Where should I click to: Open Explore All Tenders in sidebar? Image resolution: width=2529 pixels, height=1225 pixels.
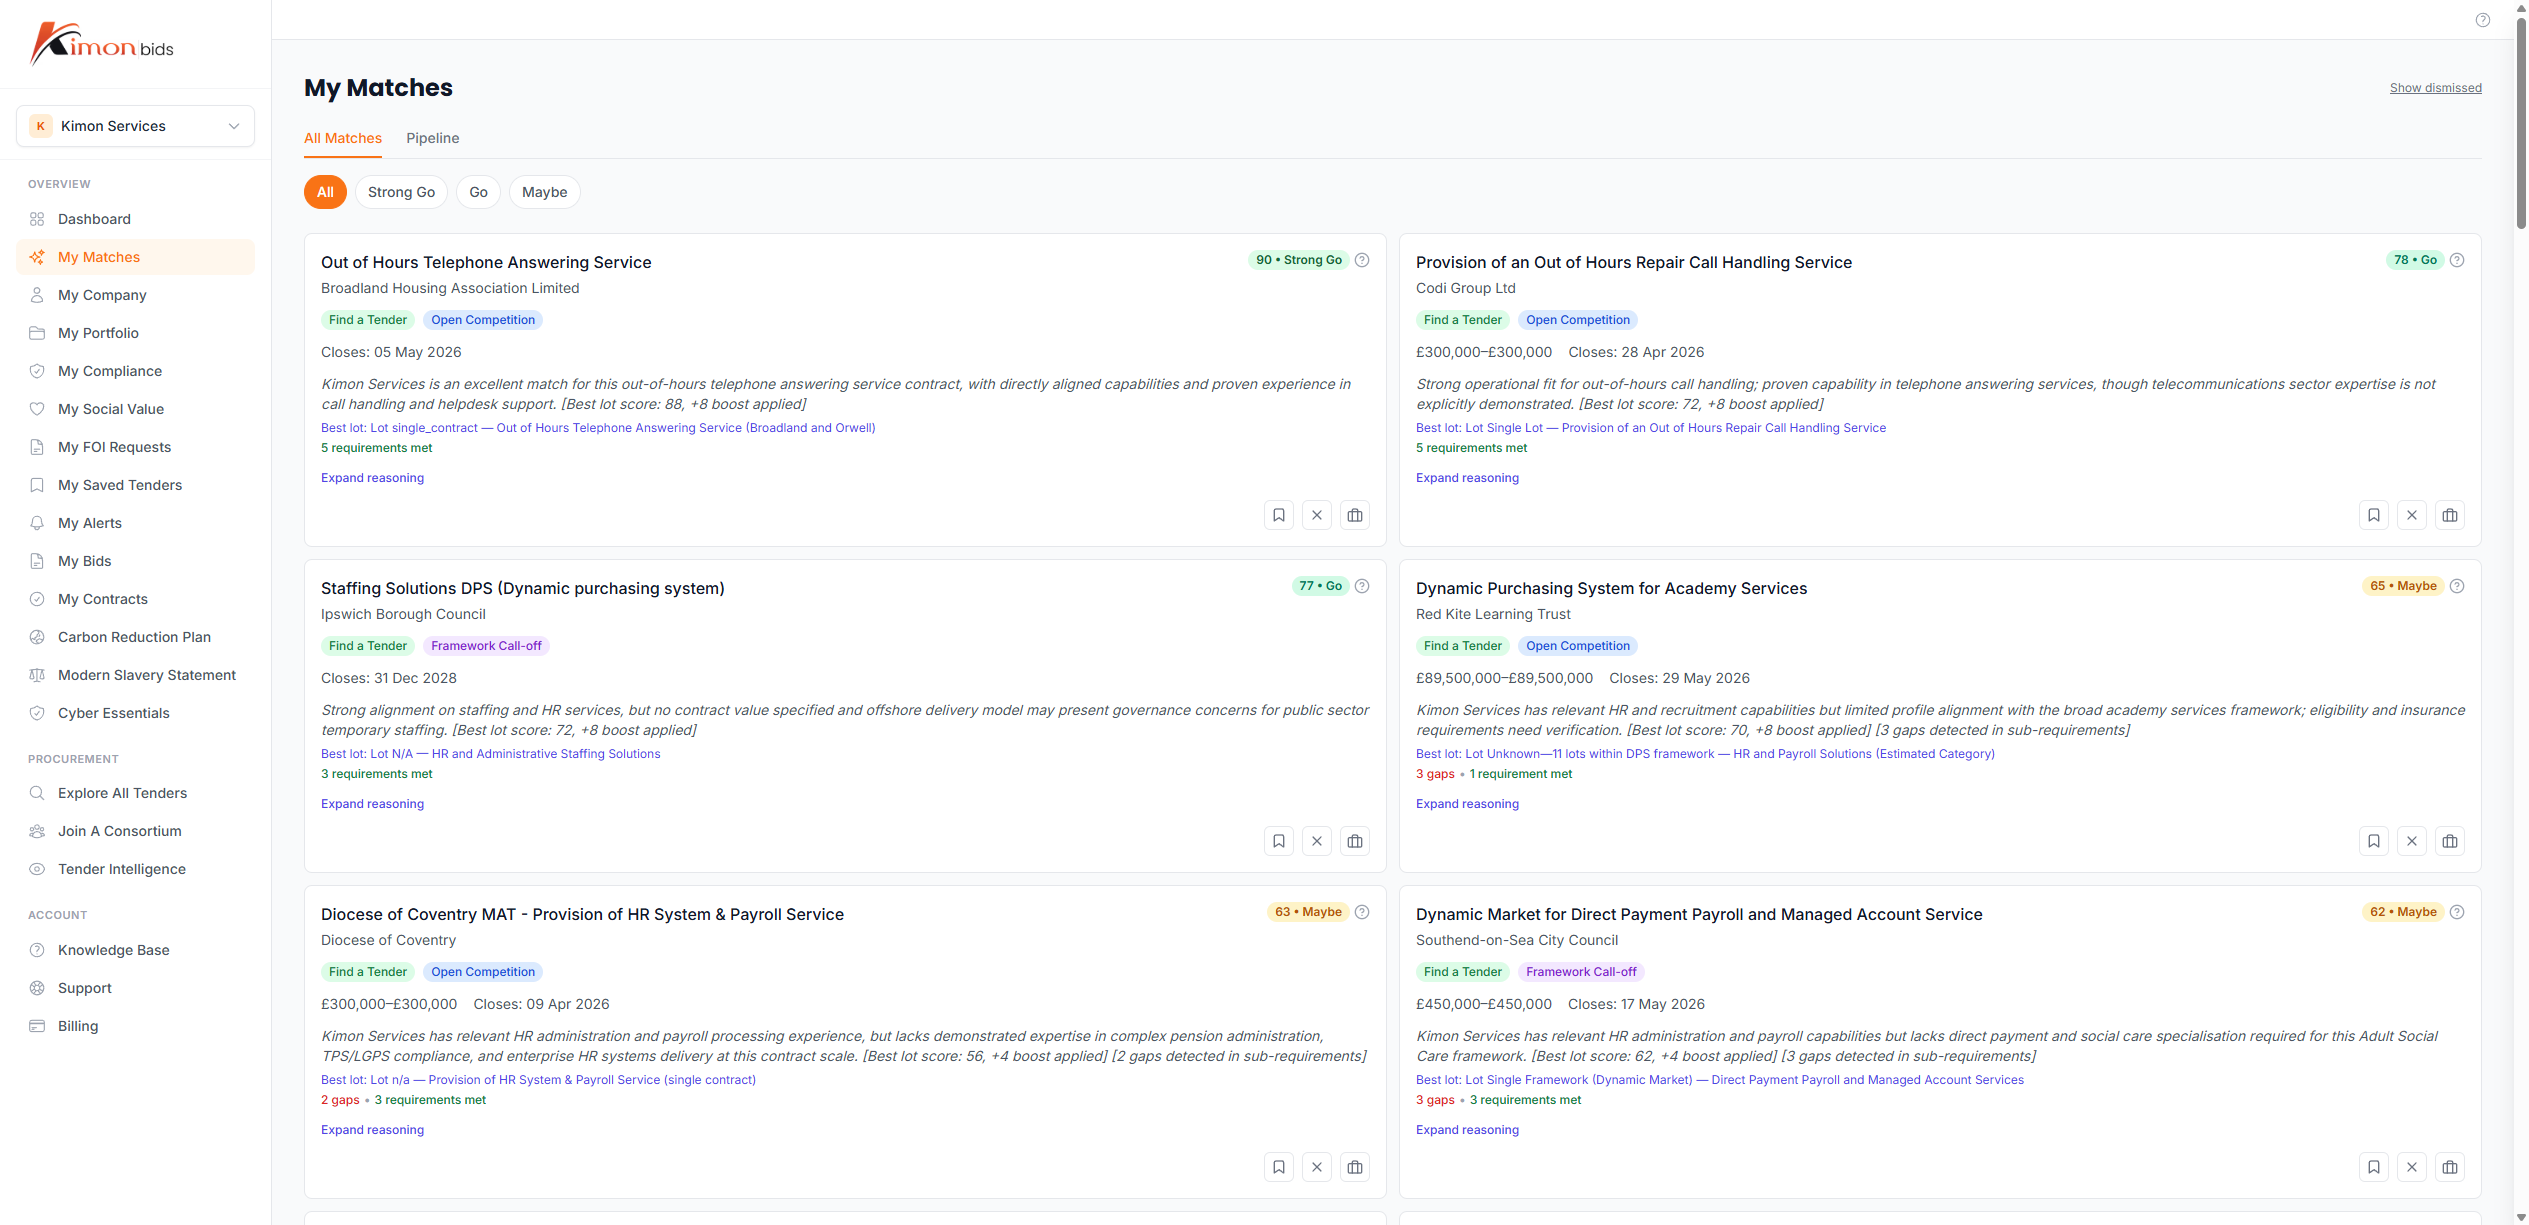click(135, 793)
